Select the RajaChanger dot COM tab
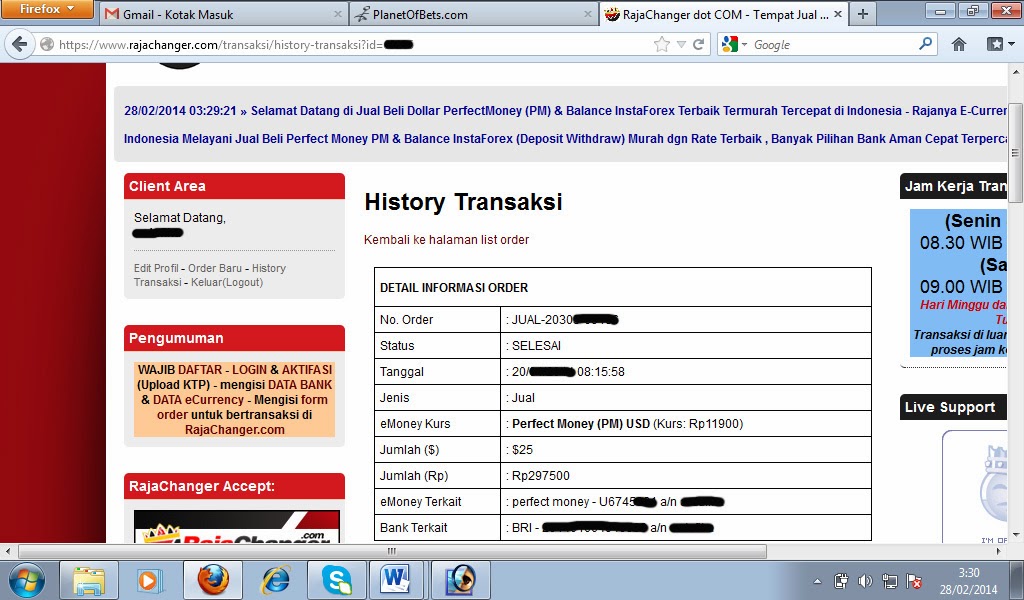Image resolution: width=1024 pixels, height=600 pixels. click(724, 14)
